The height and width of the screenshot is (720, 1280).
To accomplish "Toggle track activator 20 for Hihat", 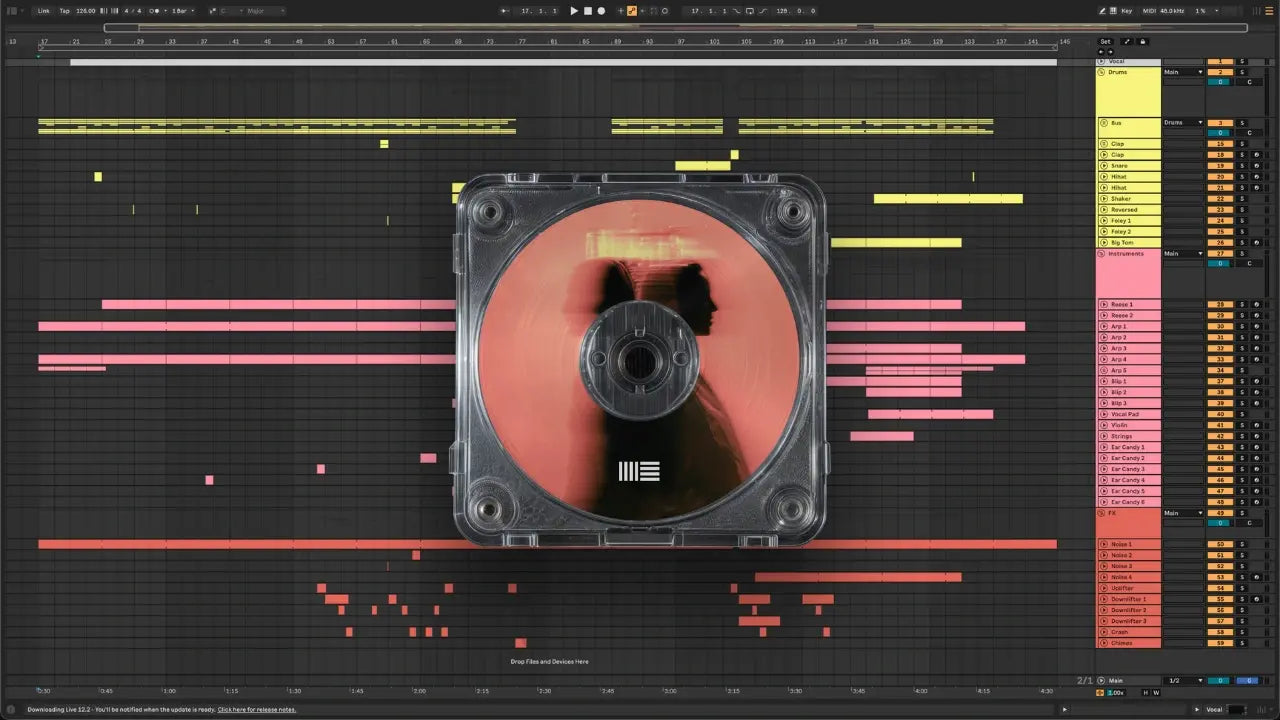I will 1220,177.
